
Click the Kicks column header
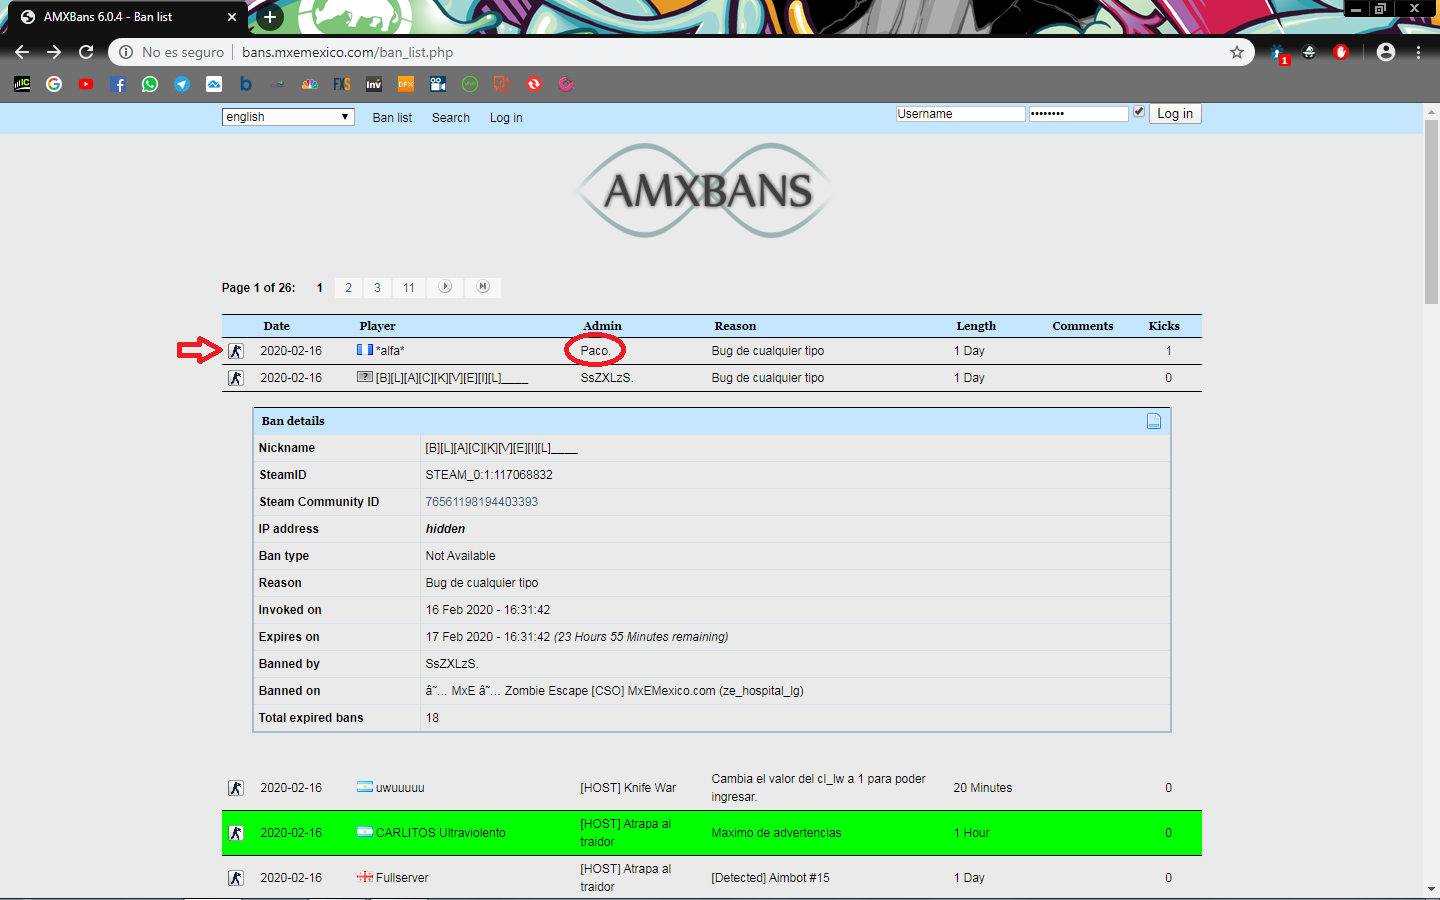tap(1164, 326)
